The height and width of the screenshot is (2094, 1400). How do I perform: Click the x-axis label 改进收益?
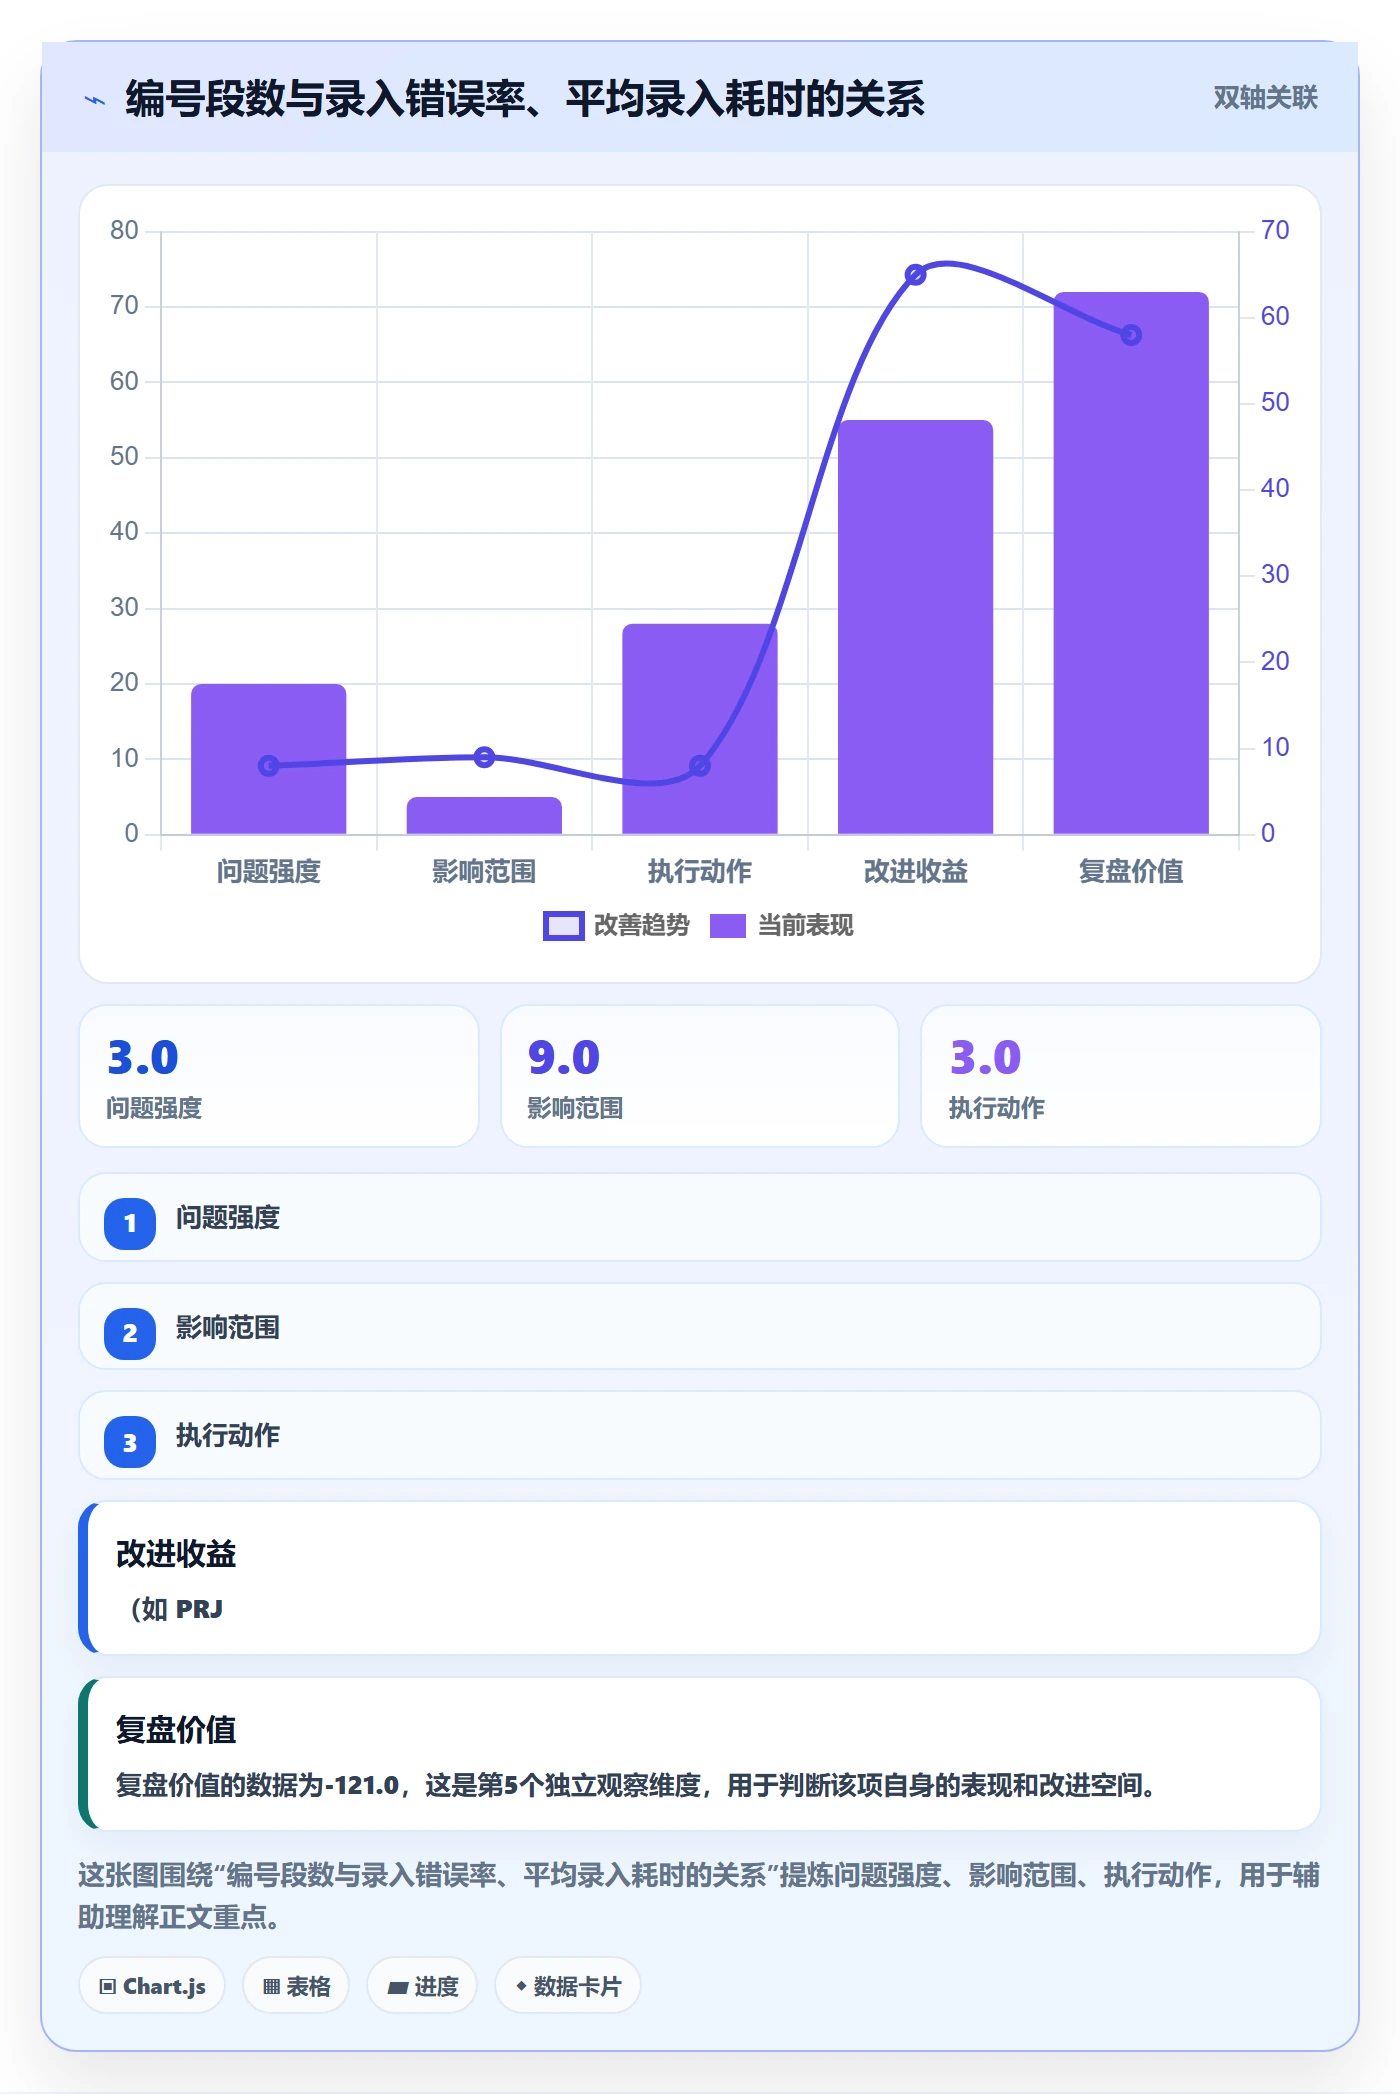(x=915, y=871)
